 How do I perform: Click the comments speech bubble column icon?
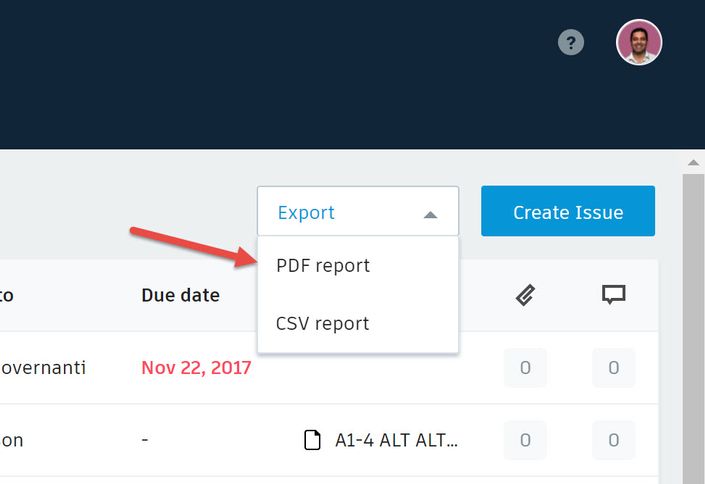click(x=613, y=294)
